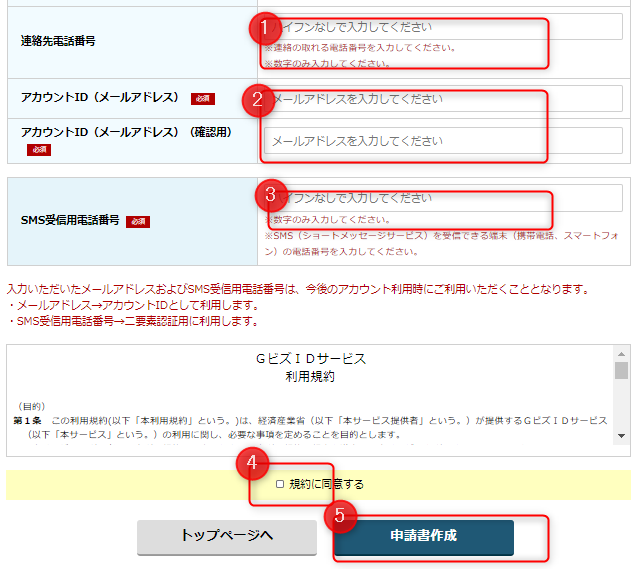Image resolution: width=638 pixels, height=569 pixels.
Task: Click the ※連絡の取れる電話番号 note text
Action: (x=360, y=48)
